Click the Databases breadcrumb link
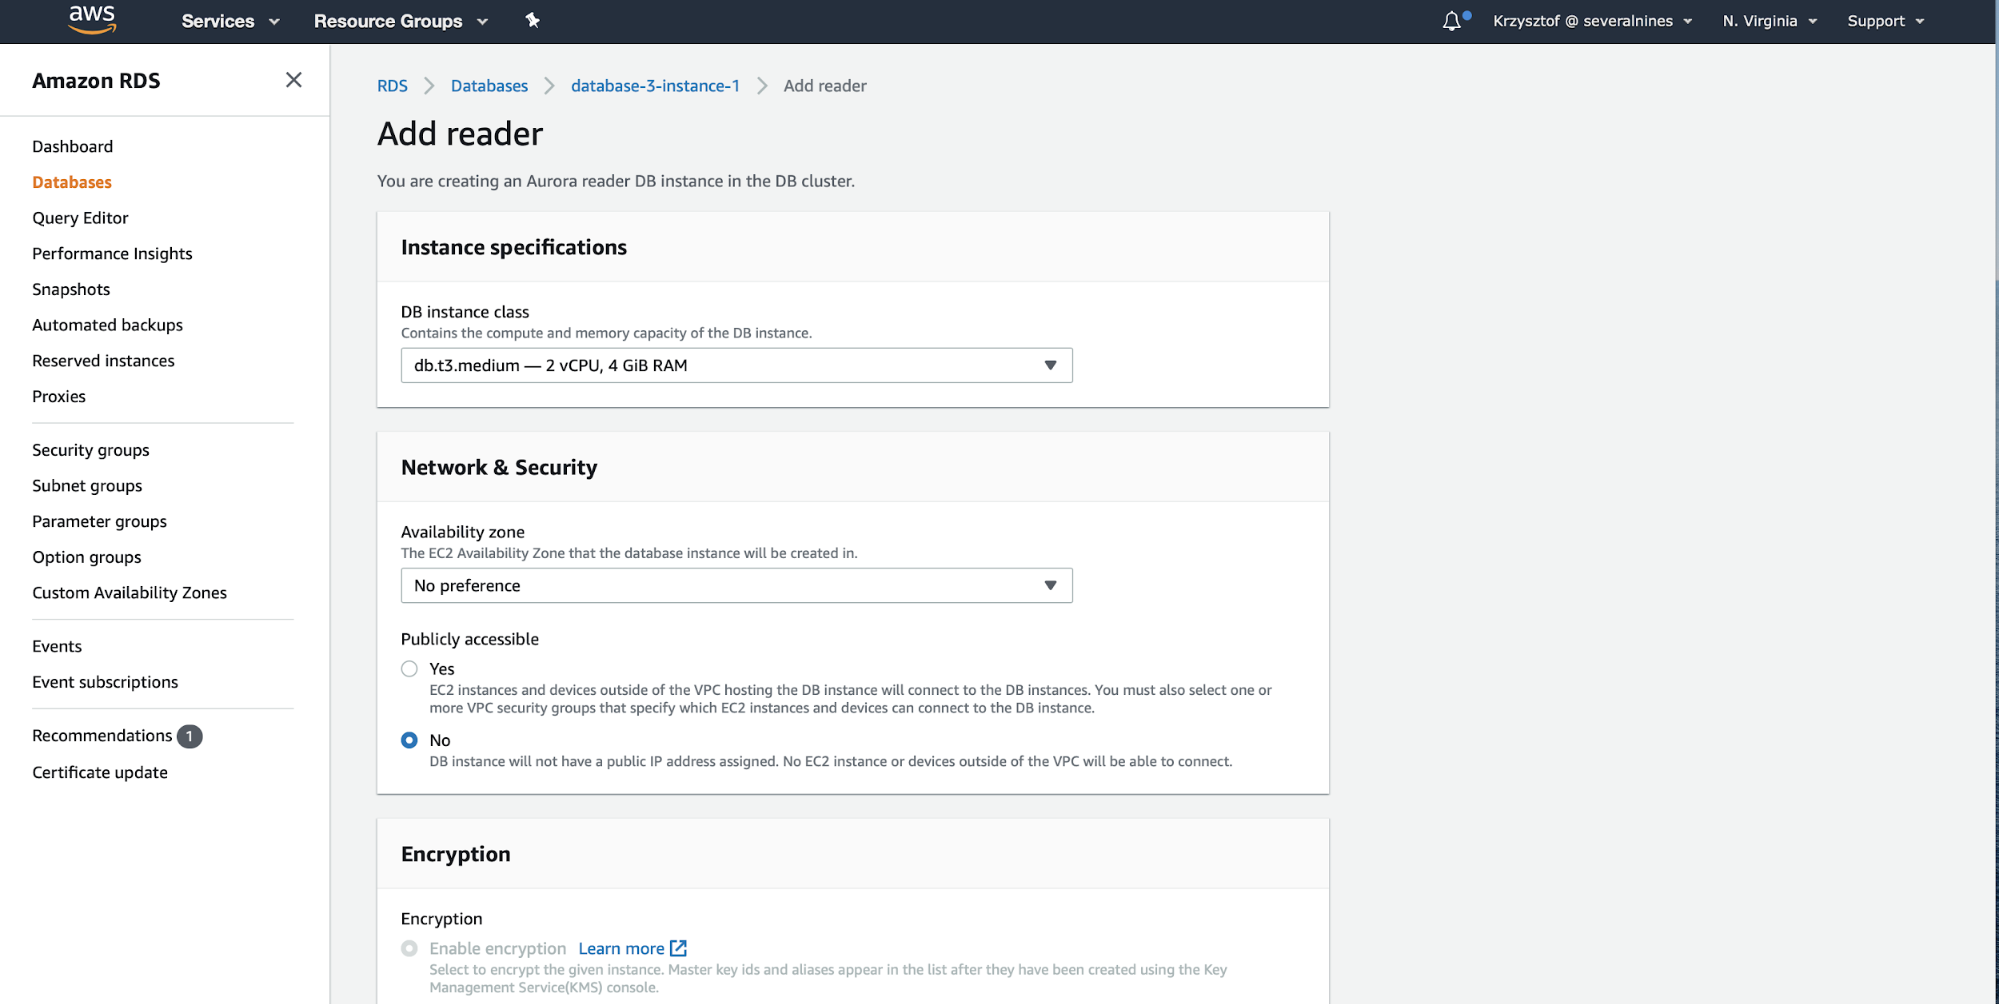The image size is (1999, 1005). (489, 86)
